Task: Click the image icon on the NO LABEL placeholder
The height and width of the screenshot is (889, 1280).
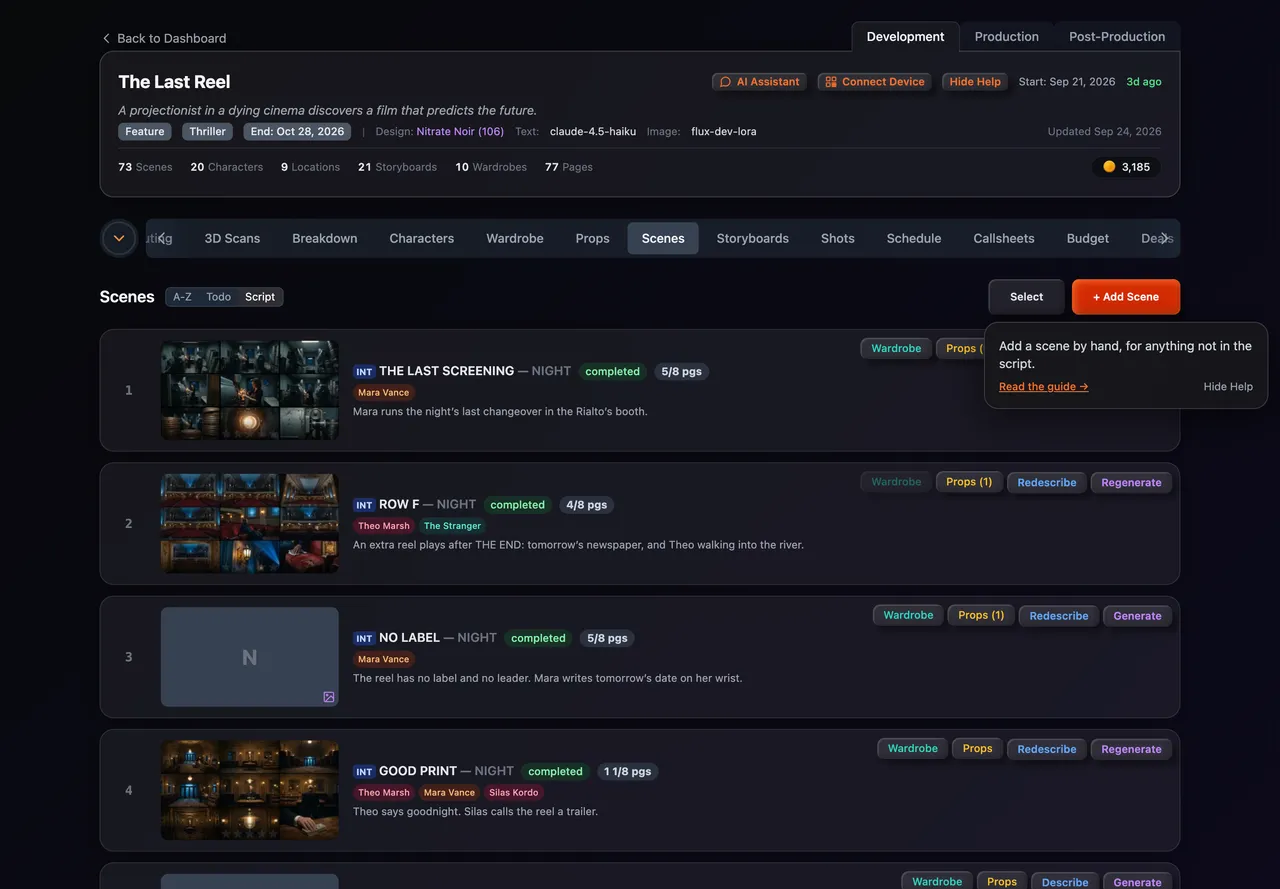Action: coord(328,696)
